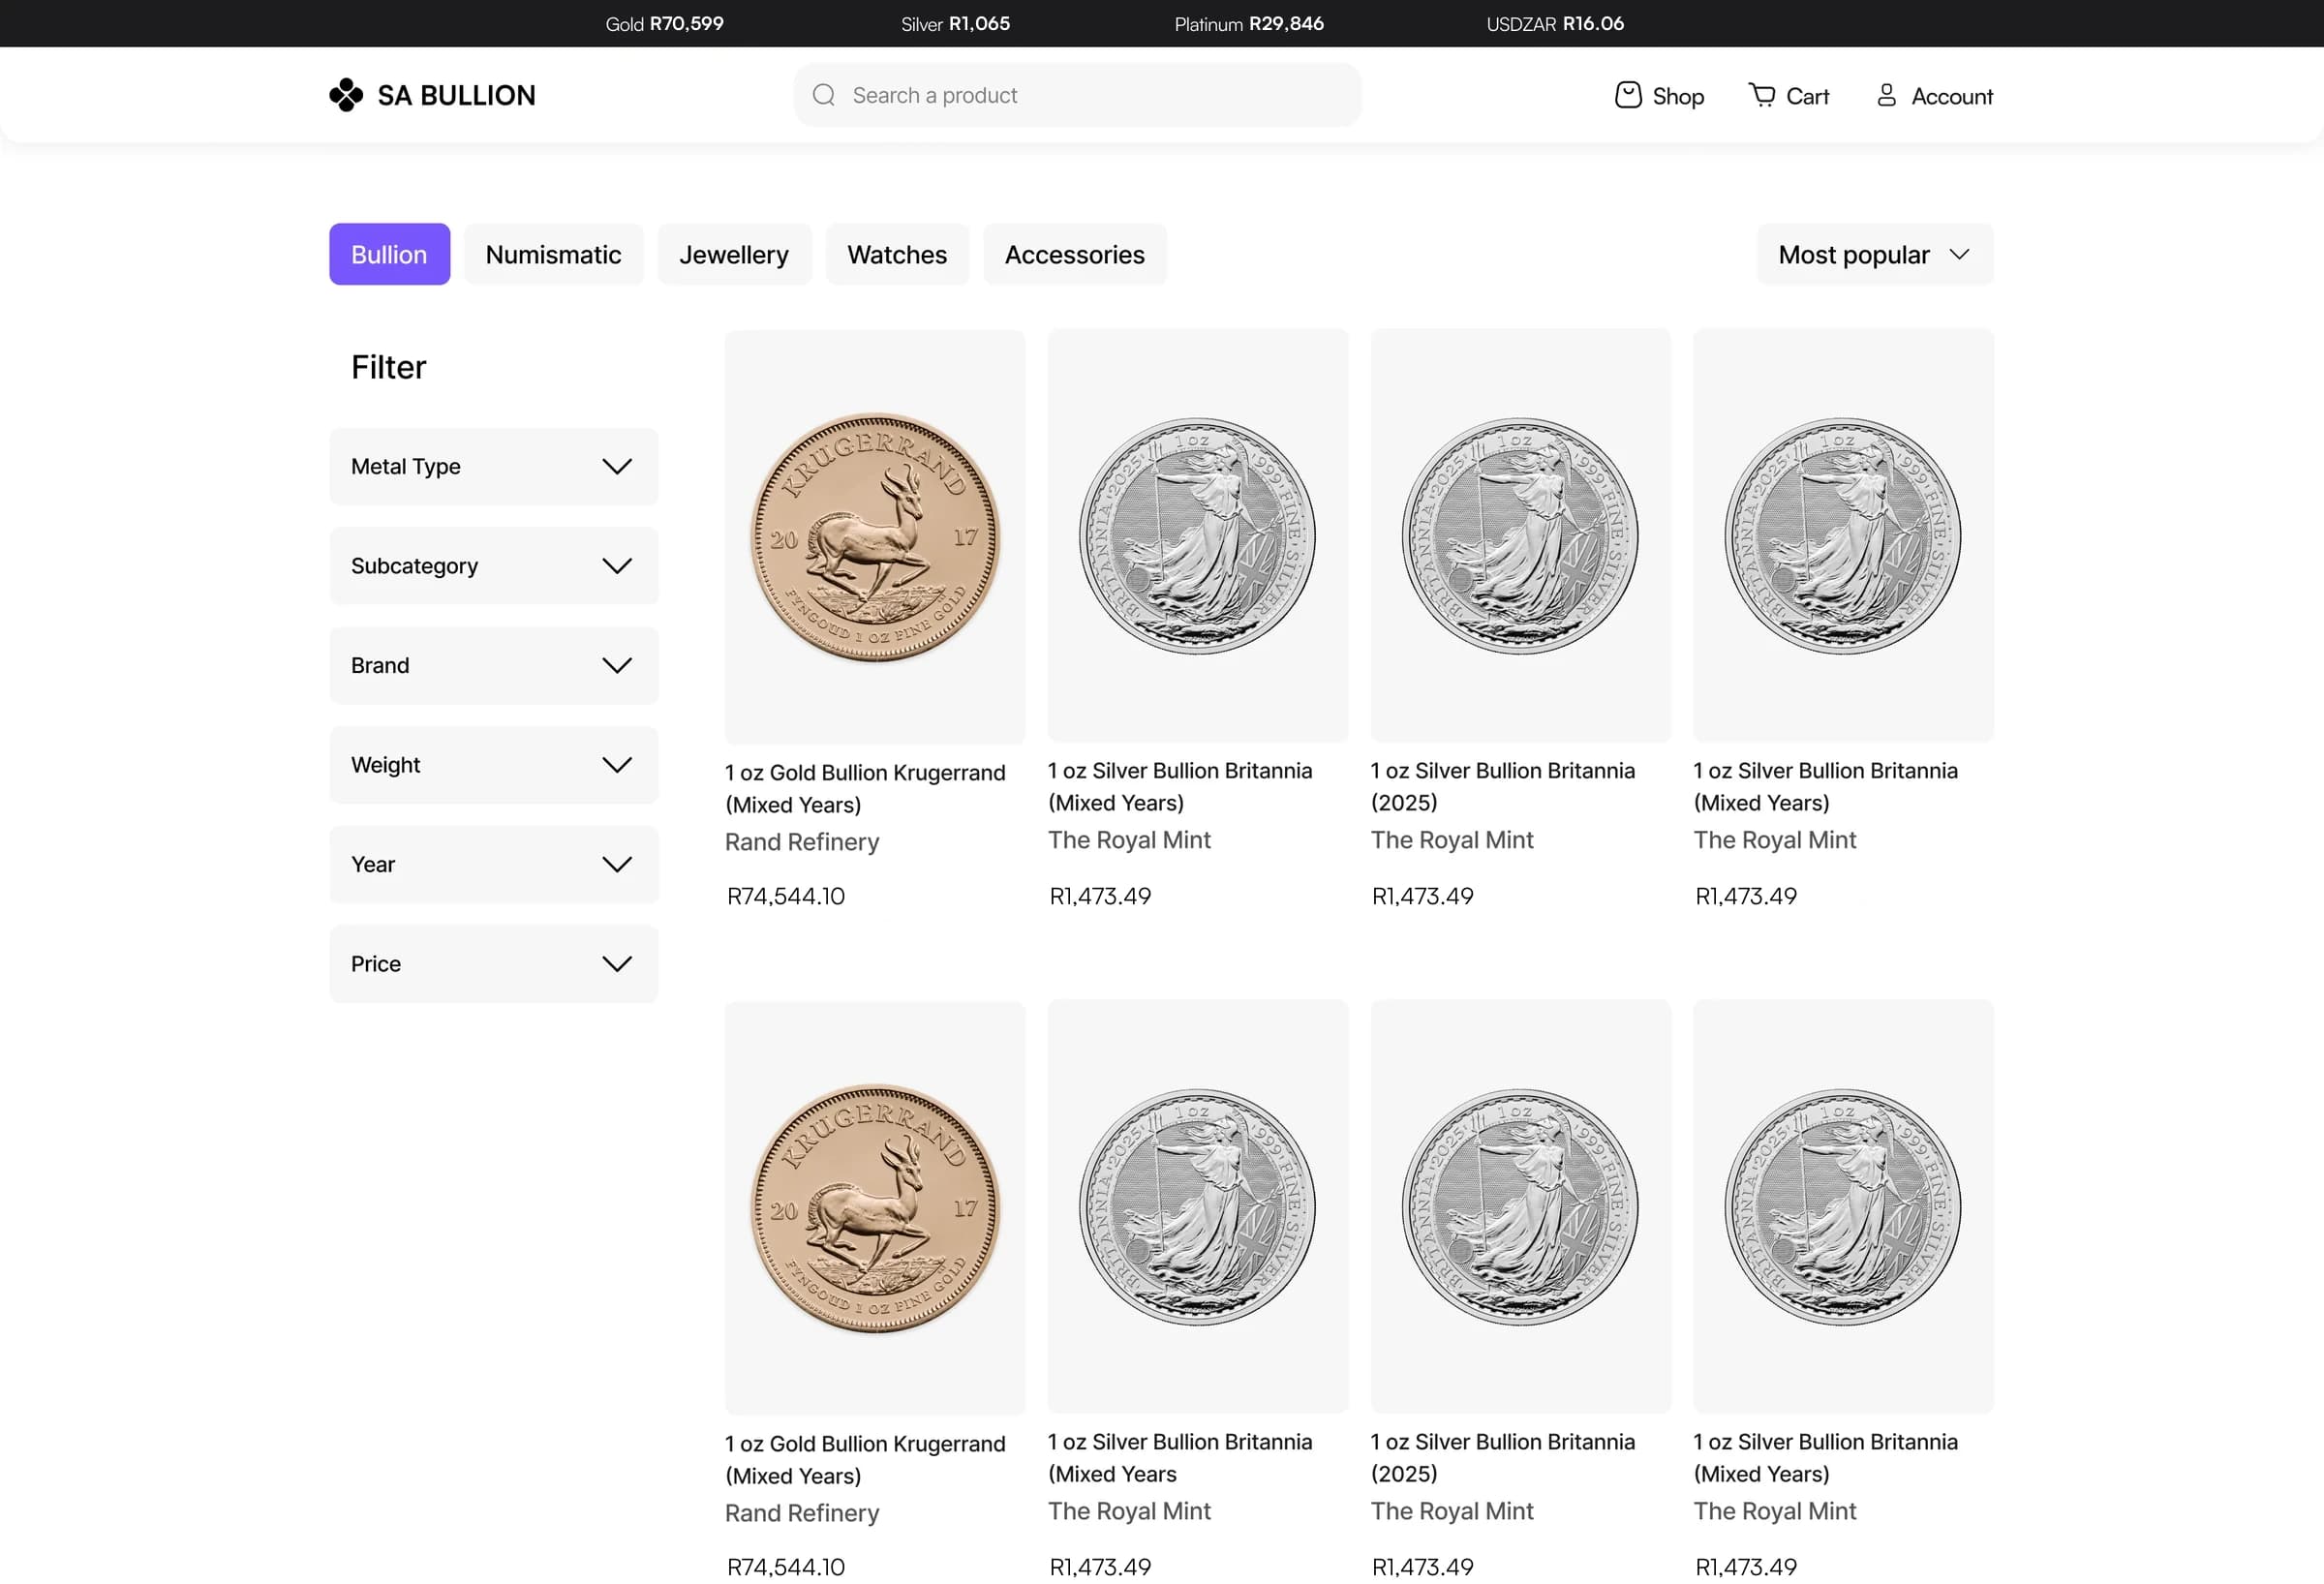Viewport: 2324px width, 1584px height.
Task: Open the Shop bag icon
Action: (1628, 95)
